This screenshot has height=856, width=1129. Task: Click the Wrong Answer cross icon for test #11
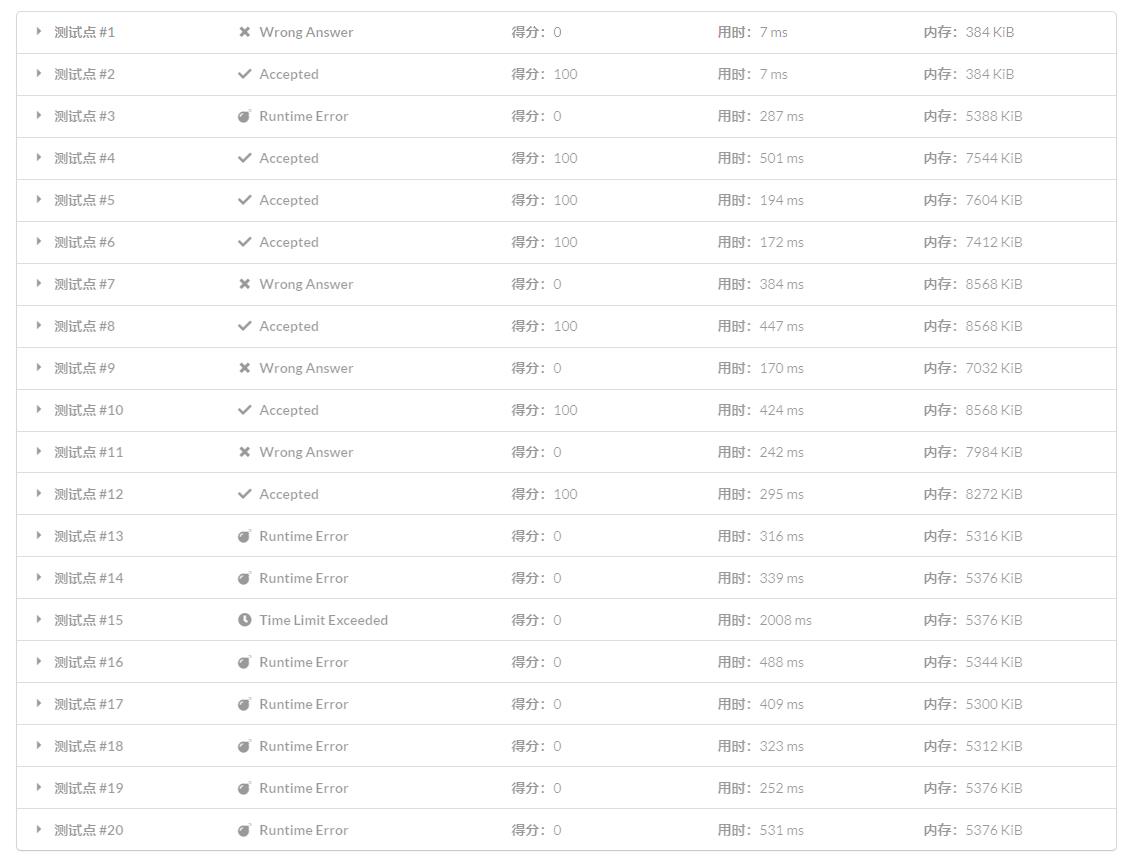pos(245,452)
